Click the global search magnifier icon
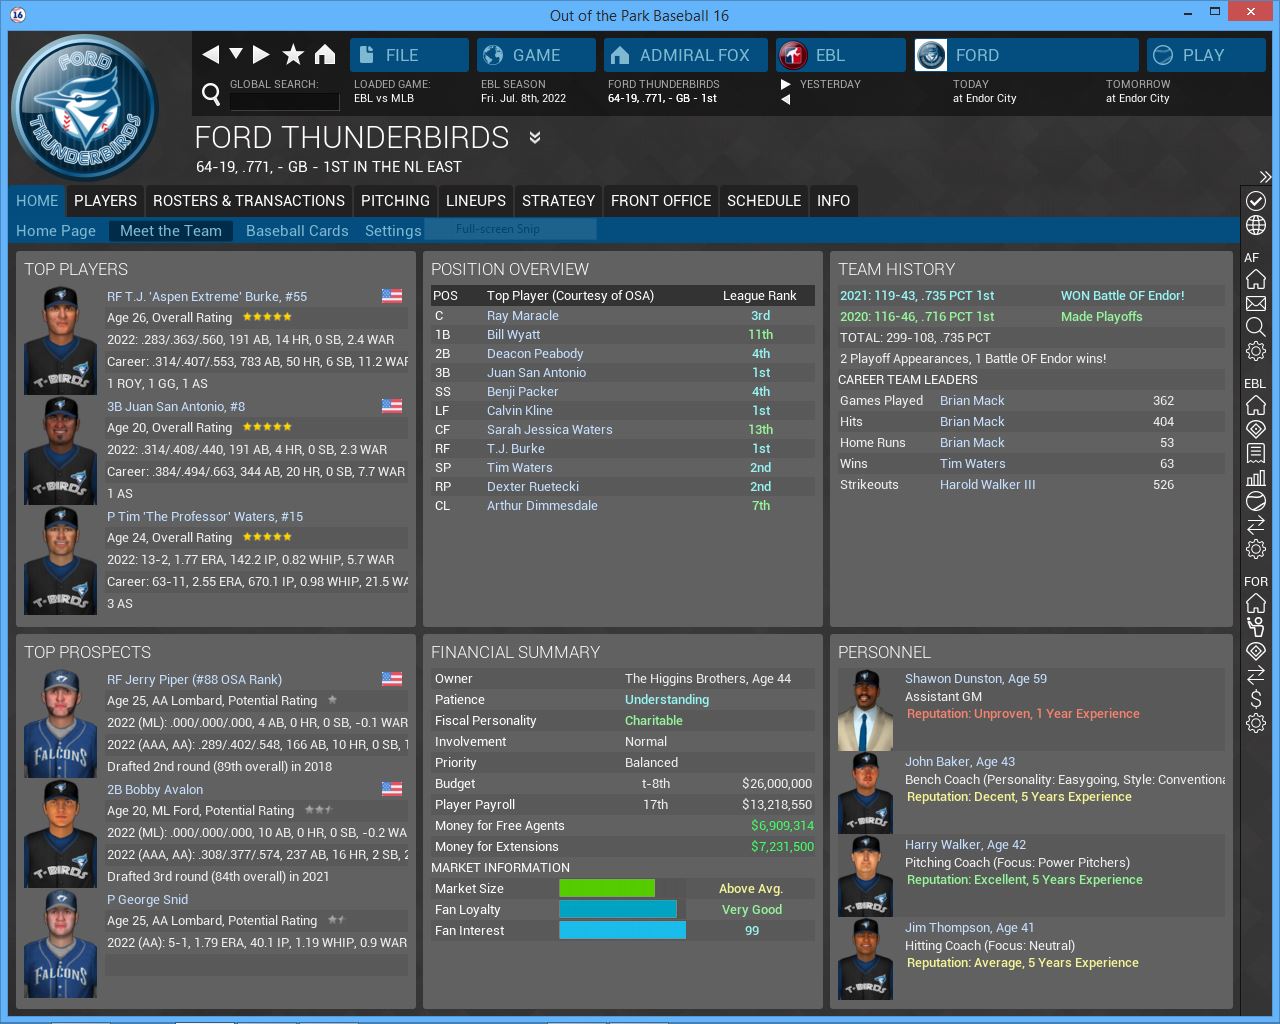 pyautogui.click(x=211, y=94)
